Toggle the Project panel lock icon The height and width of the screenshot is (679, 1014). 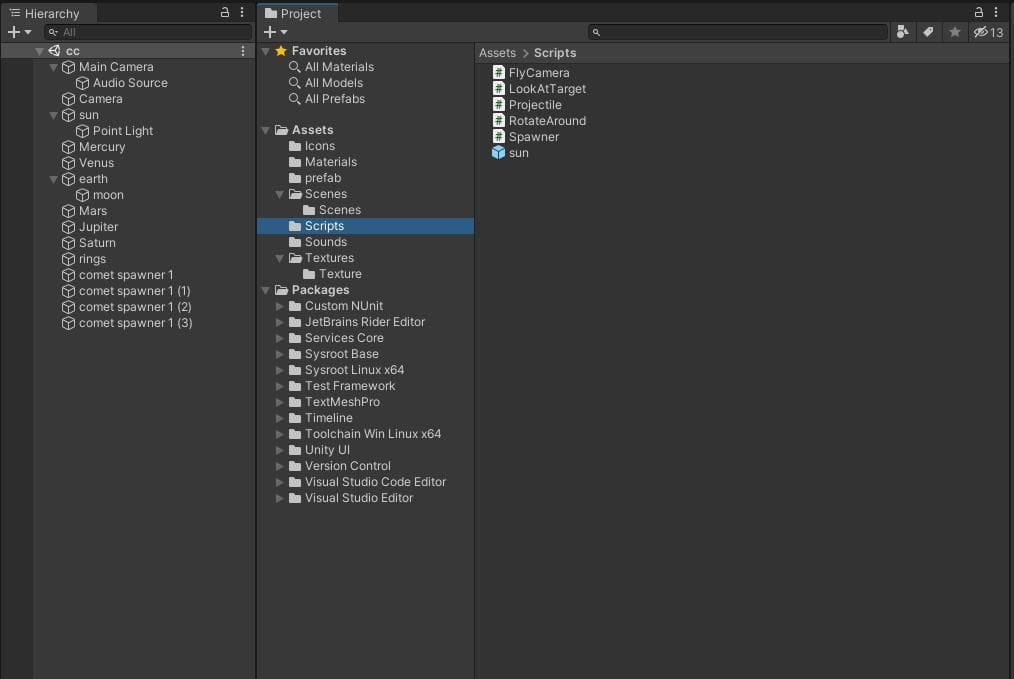[979, 12]
